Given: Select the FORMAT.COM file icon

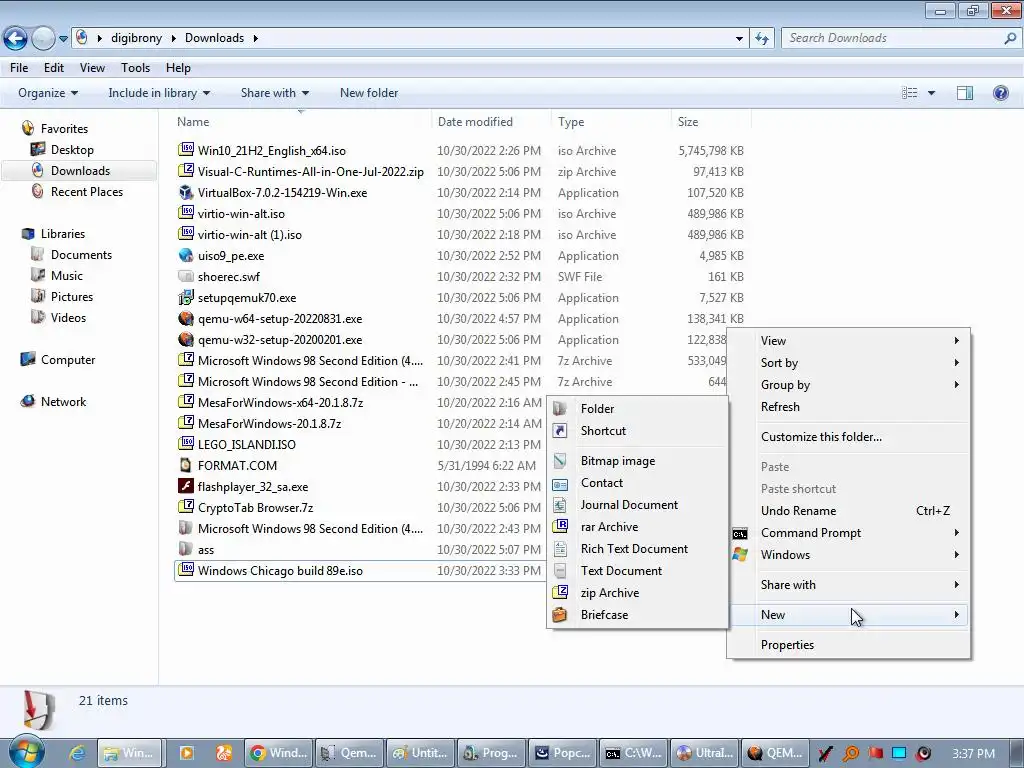Looking at the screenshot, I should [186, 466].
